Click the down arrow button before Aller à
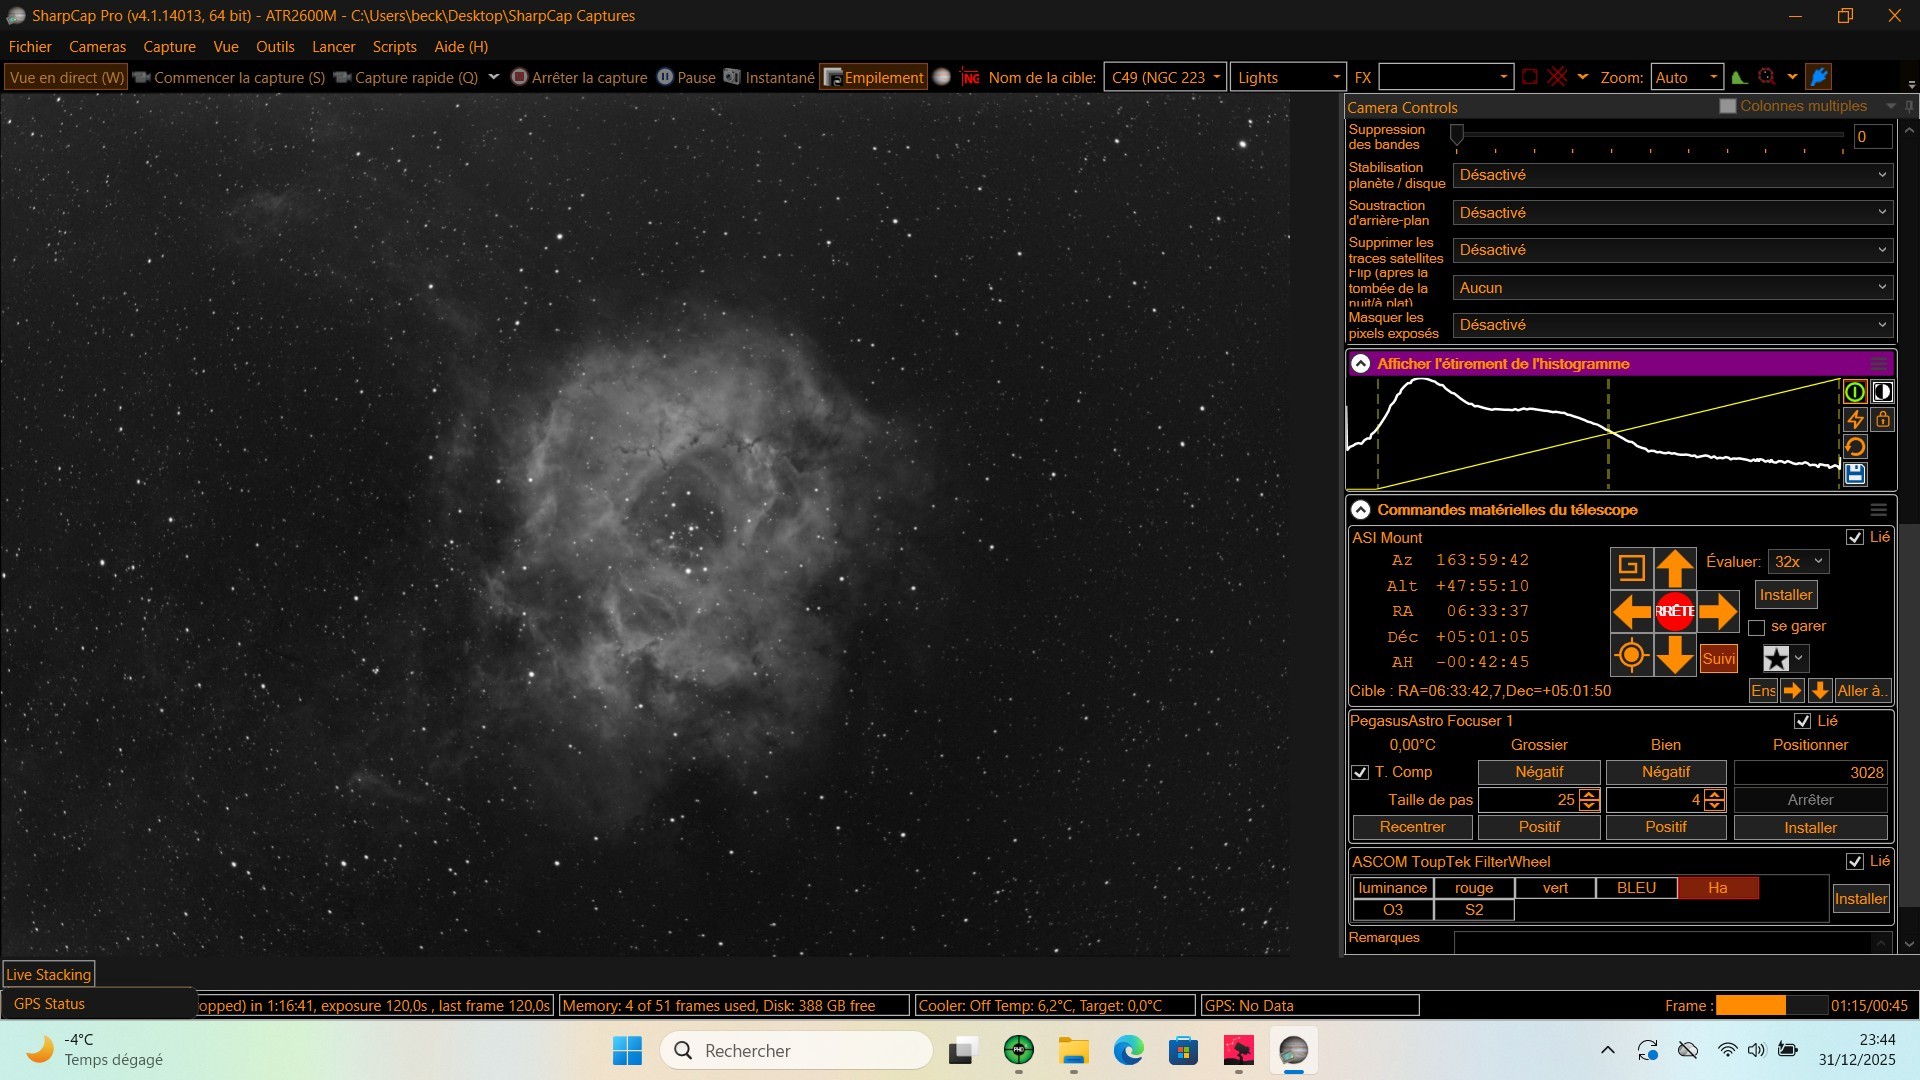The image size is (1920, 1080). 1820,691
